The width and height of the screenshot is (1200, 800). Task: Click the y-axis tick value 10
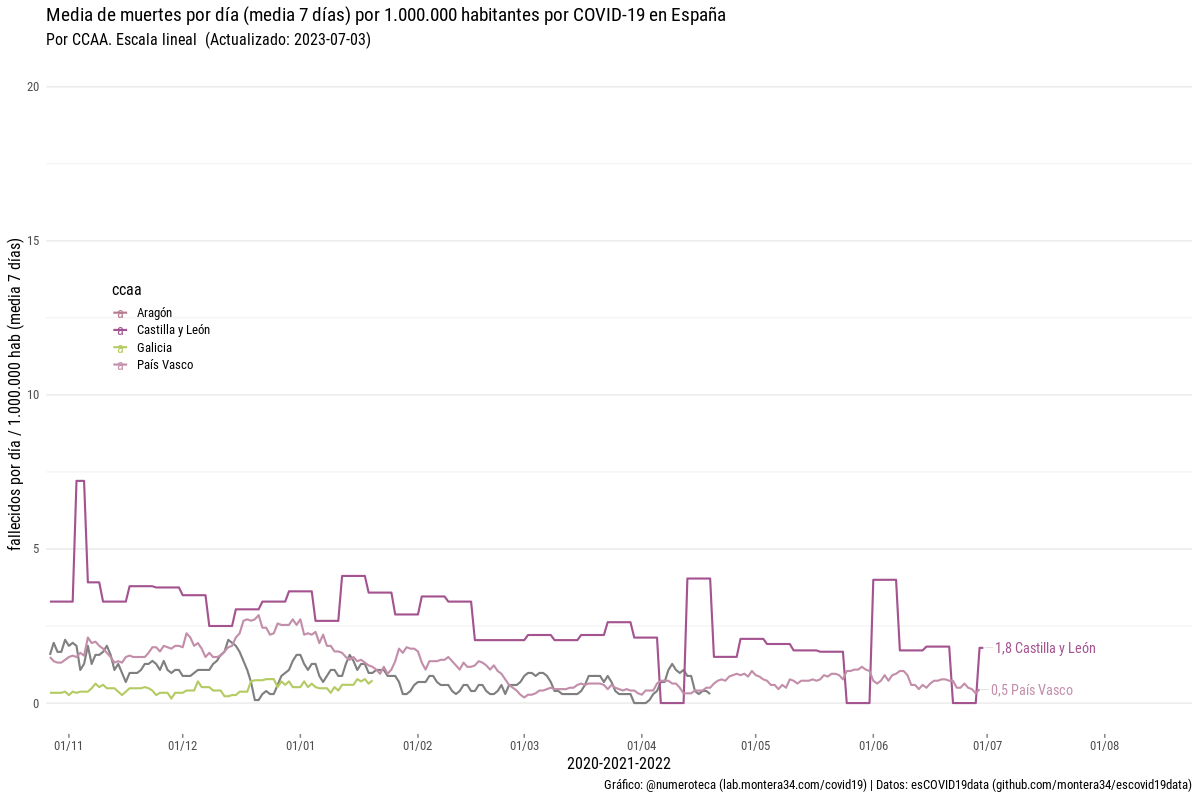[x=33, y=395]
